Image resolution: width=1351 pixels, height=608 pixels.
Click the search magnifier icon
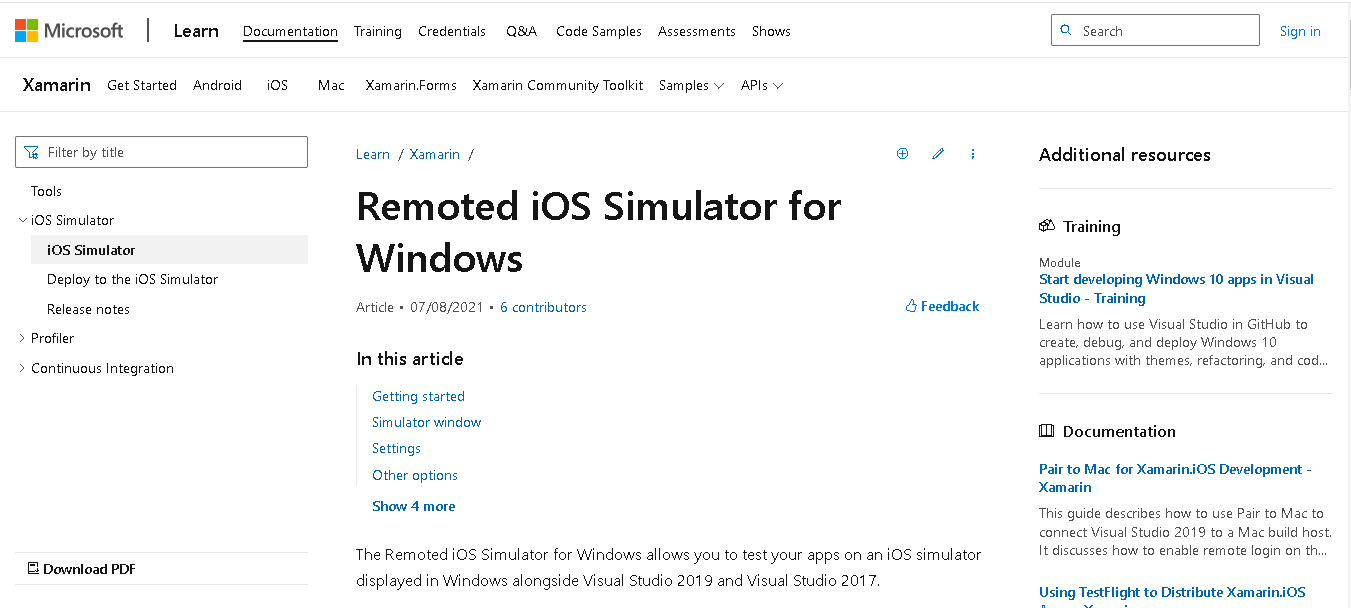click(1066, 31)
